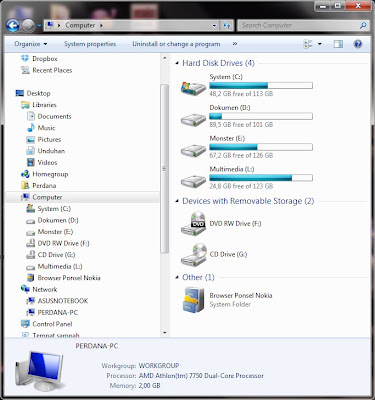
Task: Click the Dokumen (D:) capacity bar
Action: (261, 116)
